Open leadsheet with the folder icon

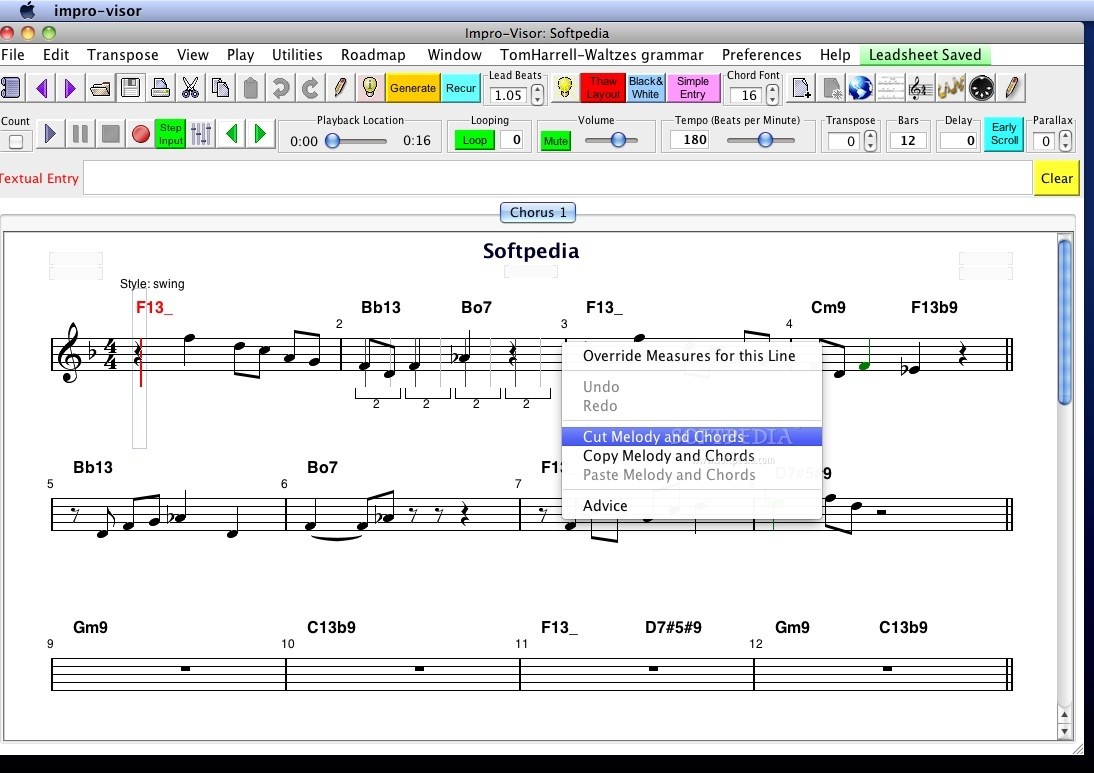coord(100,88)
